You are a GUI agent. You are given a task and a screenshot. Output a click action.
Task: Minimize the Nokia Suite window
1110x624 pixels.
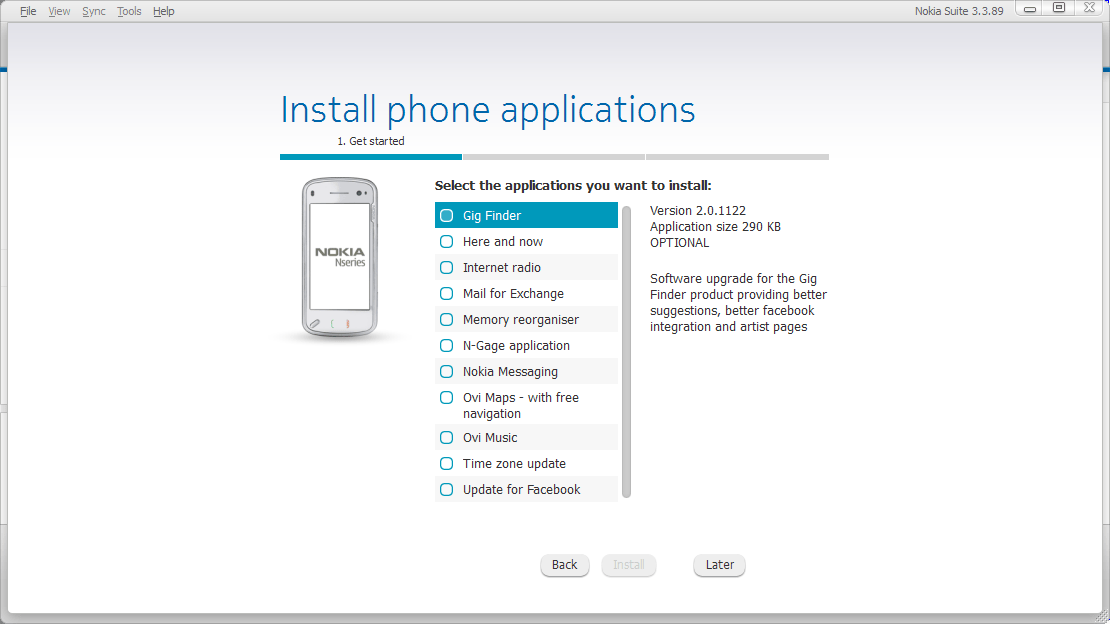(x=1030, y=8)
